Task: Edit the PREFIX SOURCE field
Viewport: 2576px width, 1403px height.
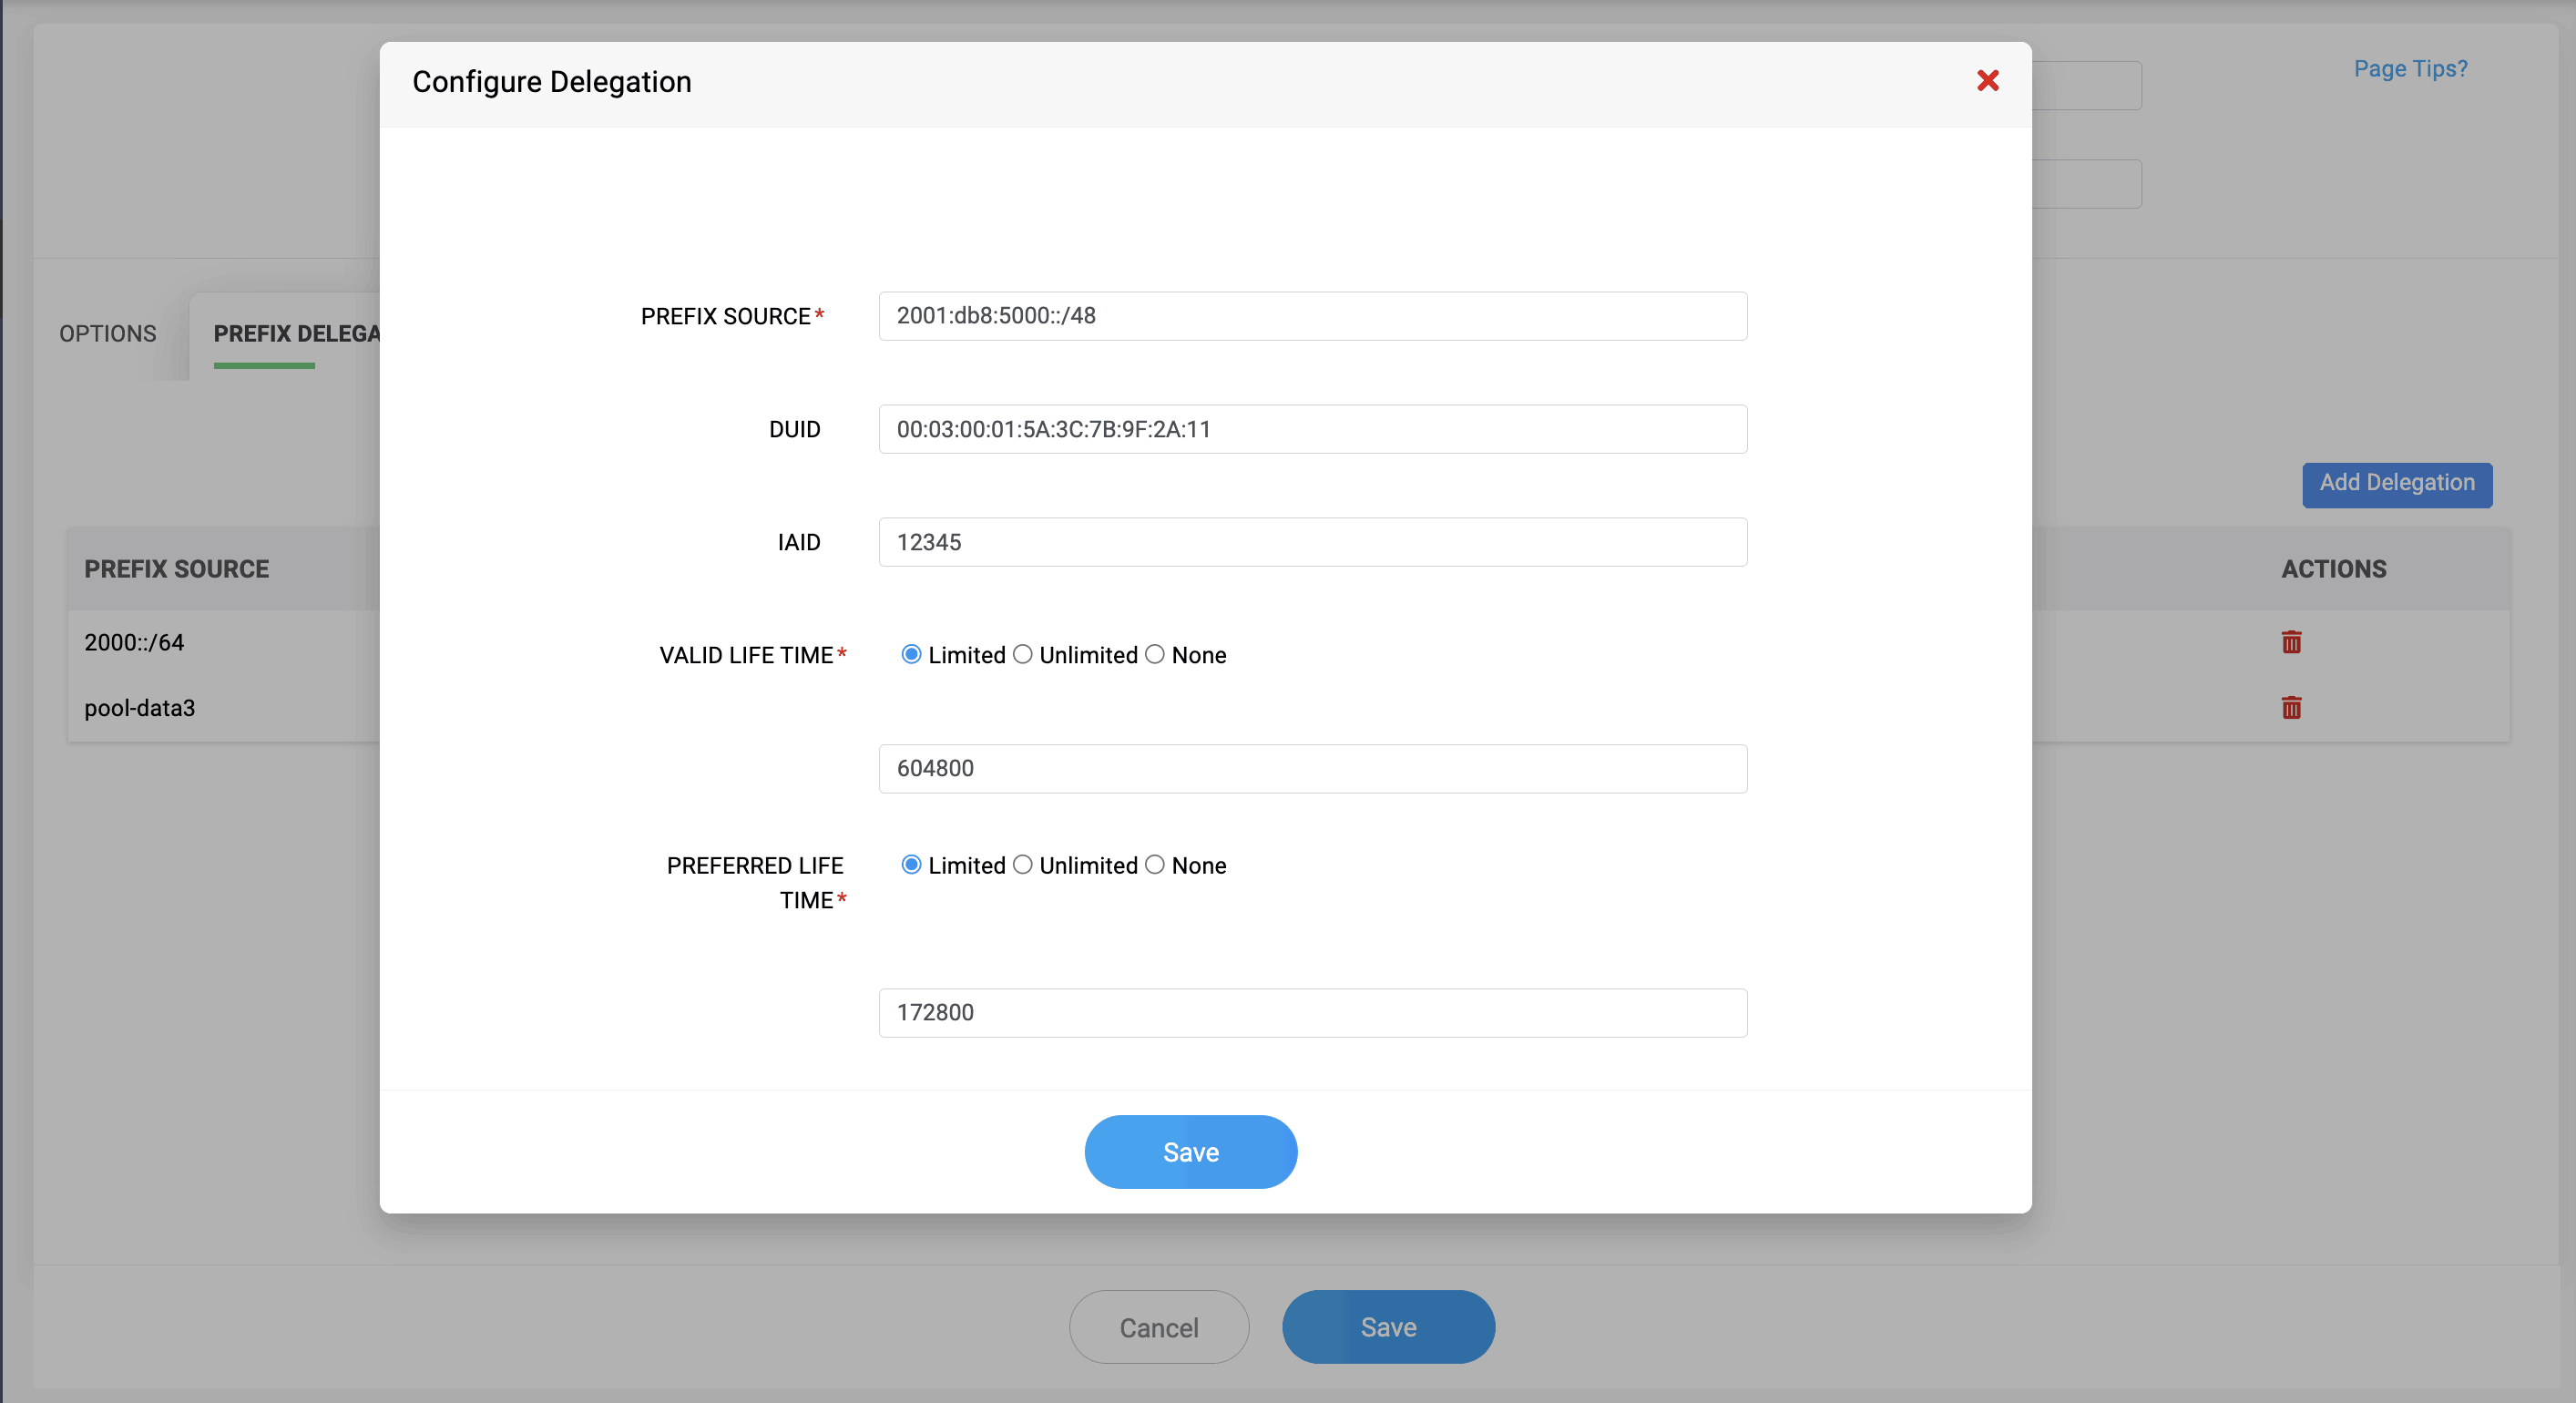Action: [x=1312, y=316]
